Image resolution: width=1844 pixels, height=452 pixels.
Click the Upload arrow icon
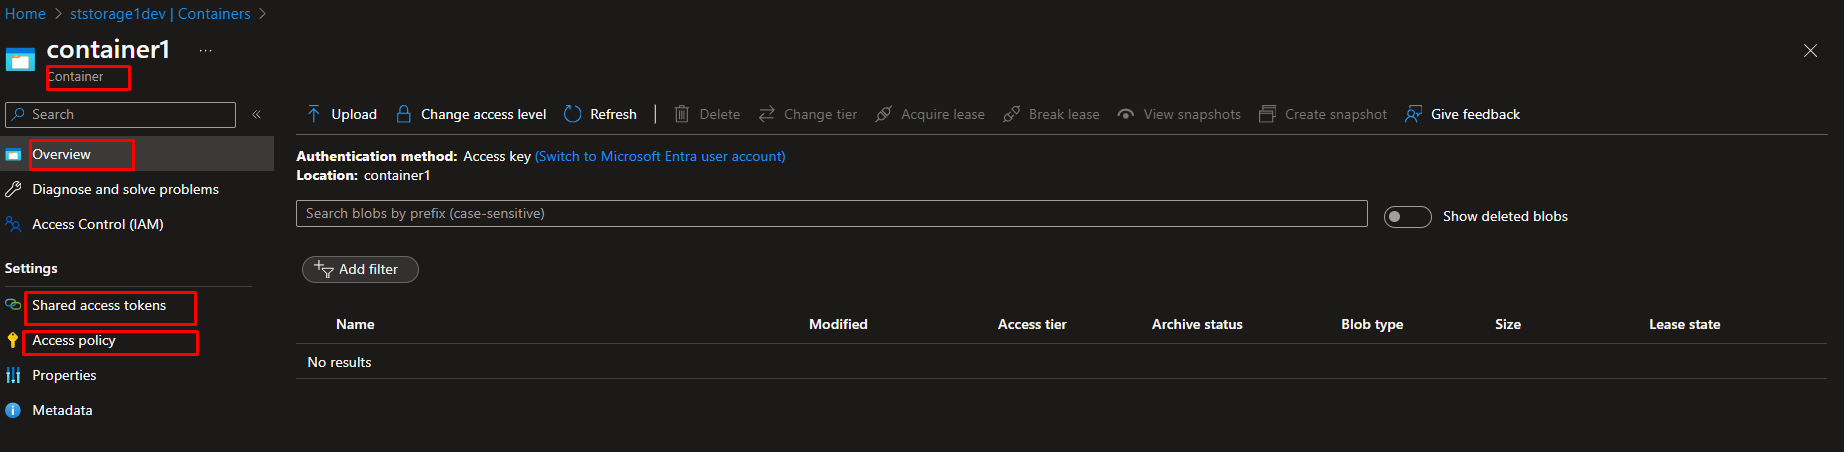click(x=314, y=114)
